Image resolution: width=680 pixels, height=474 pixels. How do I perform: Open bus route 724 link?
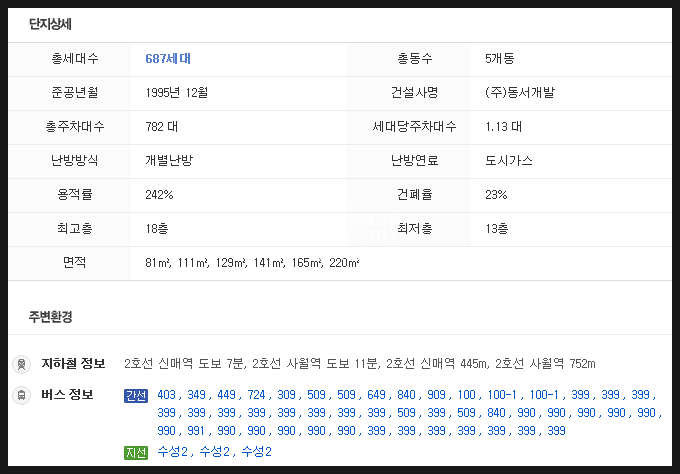(256, 395)
